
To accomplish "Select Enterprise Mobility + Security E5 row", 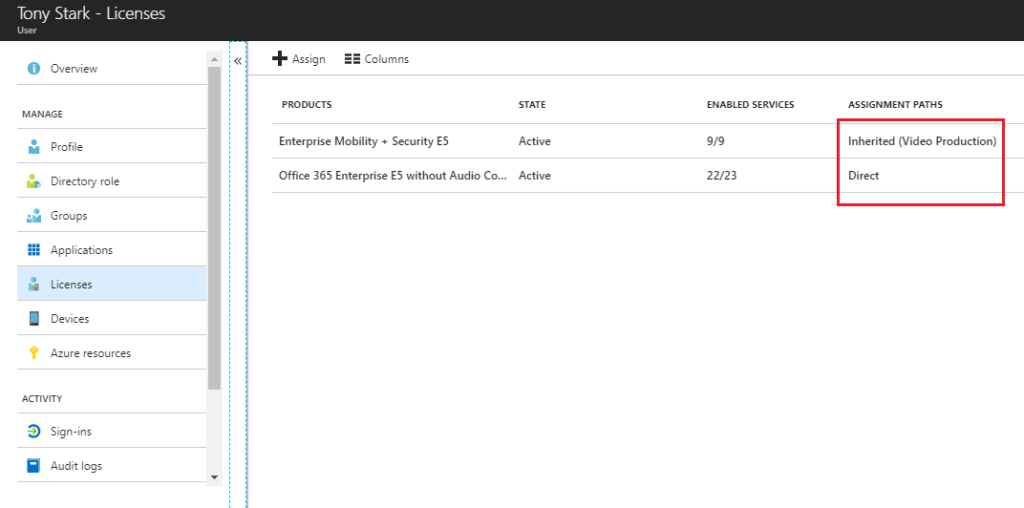I will (364, 142).
